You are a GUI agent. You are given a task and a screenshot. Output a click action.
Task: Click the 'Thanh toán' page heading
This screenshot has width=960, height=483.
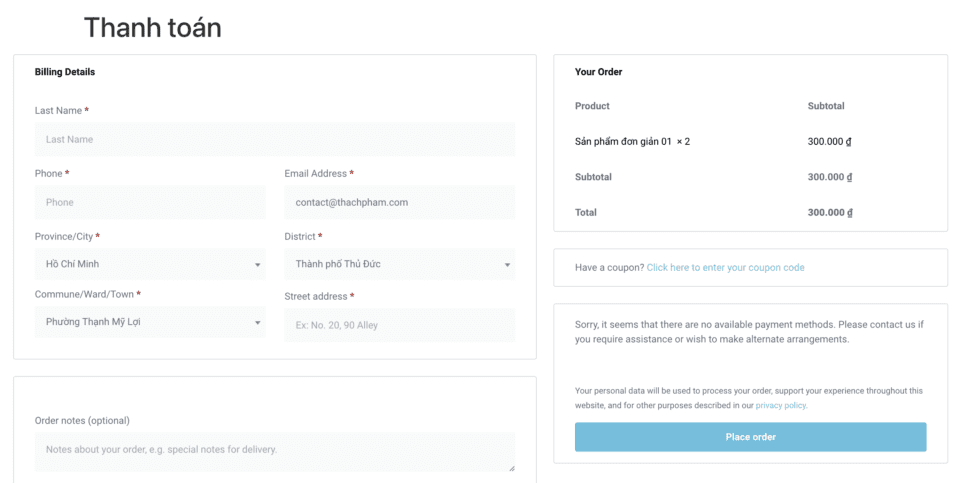pos(152,28)
